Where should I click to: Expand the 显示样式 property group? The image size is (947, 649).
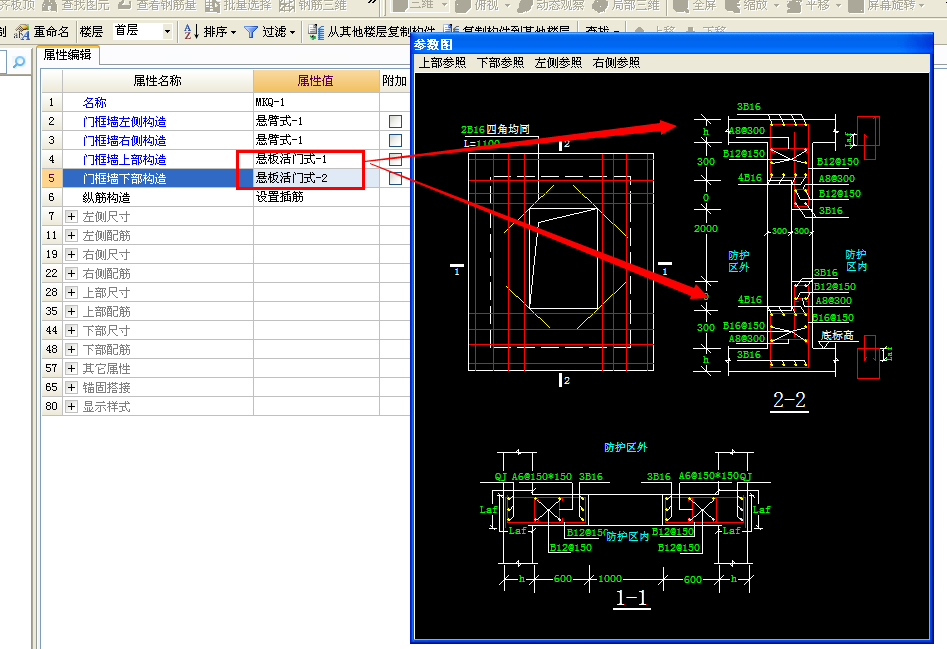(71, 406)
